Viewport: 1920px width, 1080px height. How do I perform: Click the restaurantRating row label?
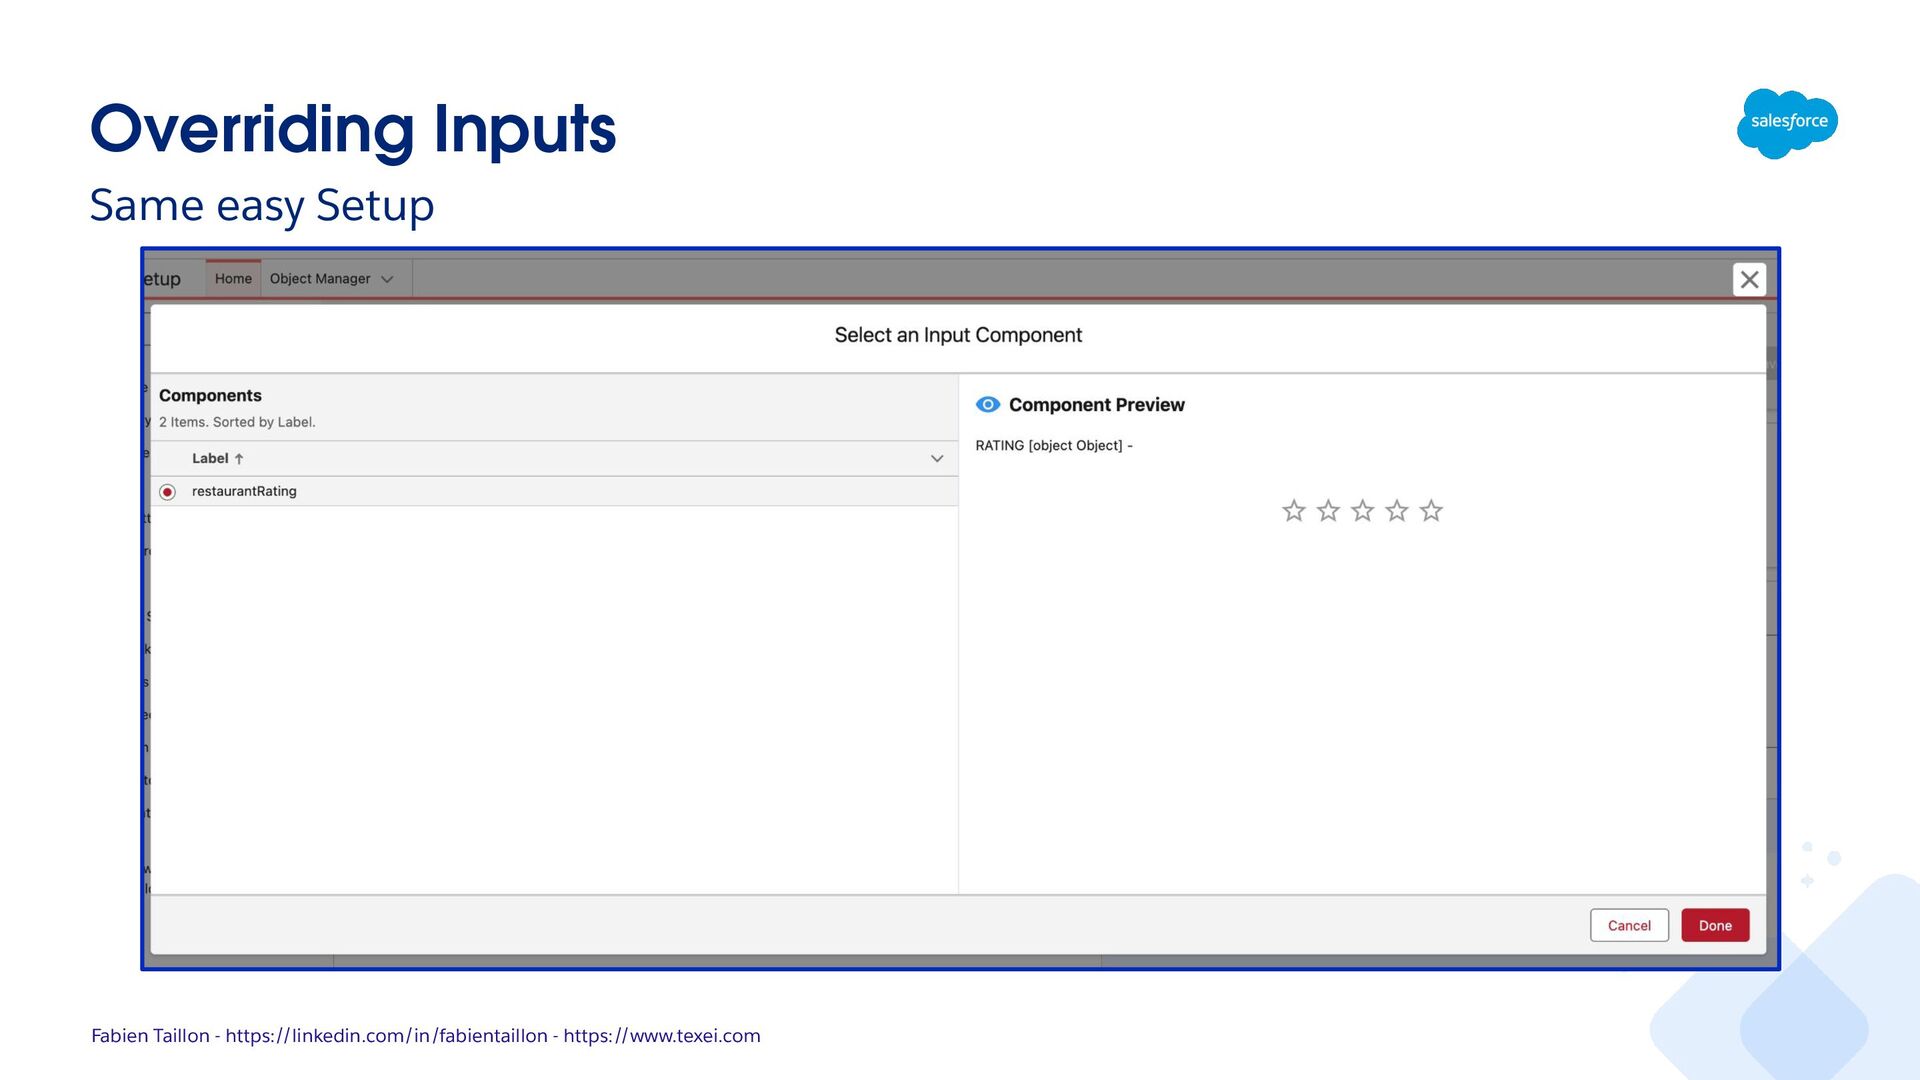(x=244, y=491)
